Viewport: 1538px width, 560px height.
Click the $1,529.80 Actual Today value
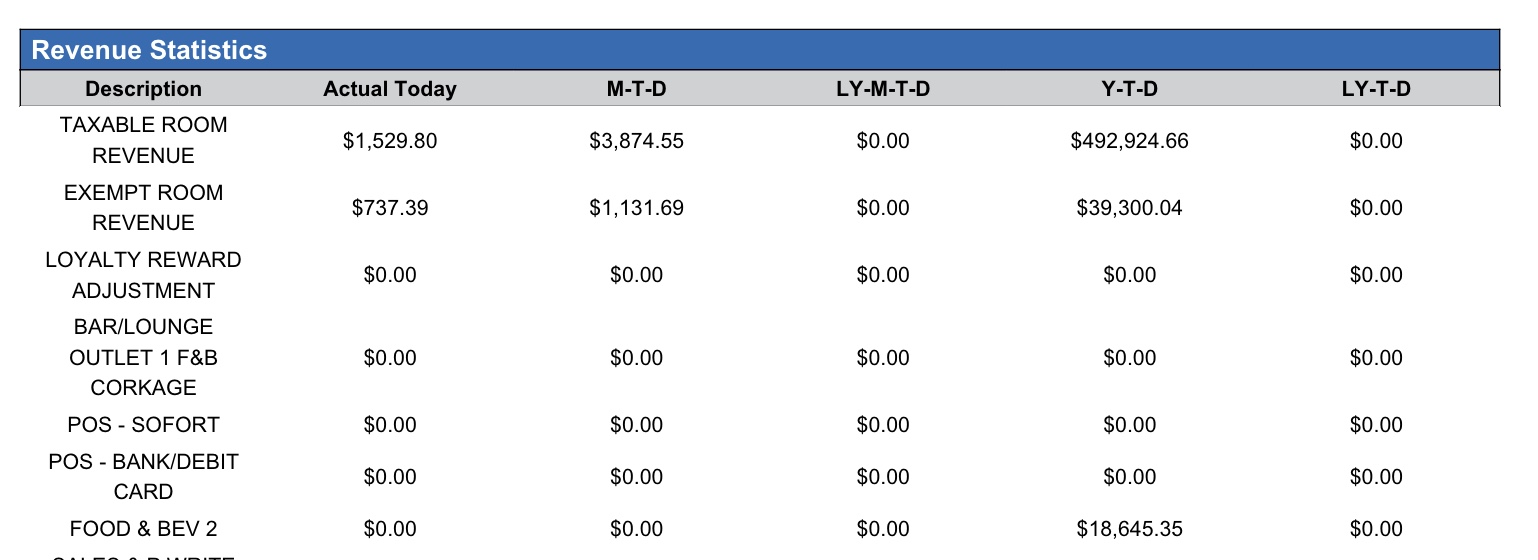[x=389, y=141]
